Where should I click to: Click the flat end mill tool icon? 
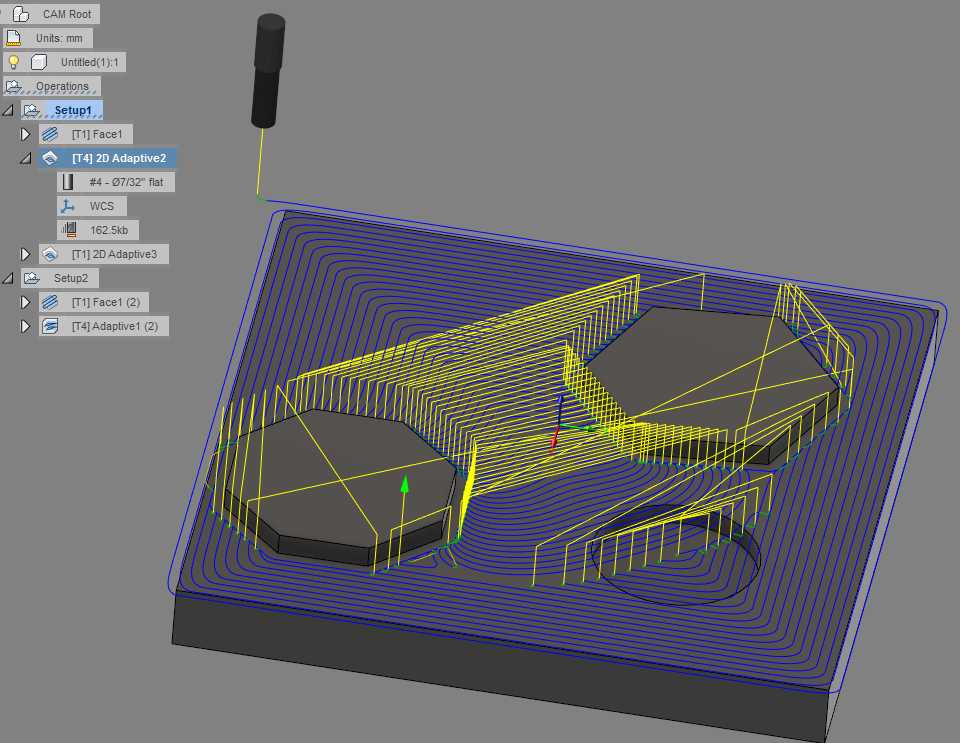tap(68, 182)
